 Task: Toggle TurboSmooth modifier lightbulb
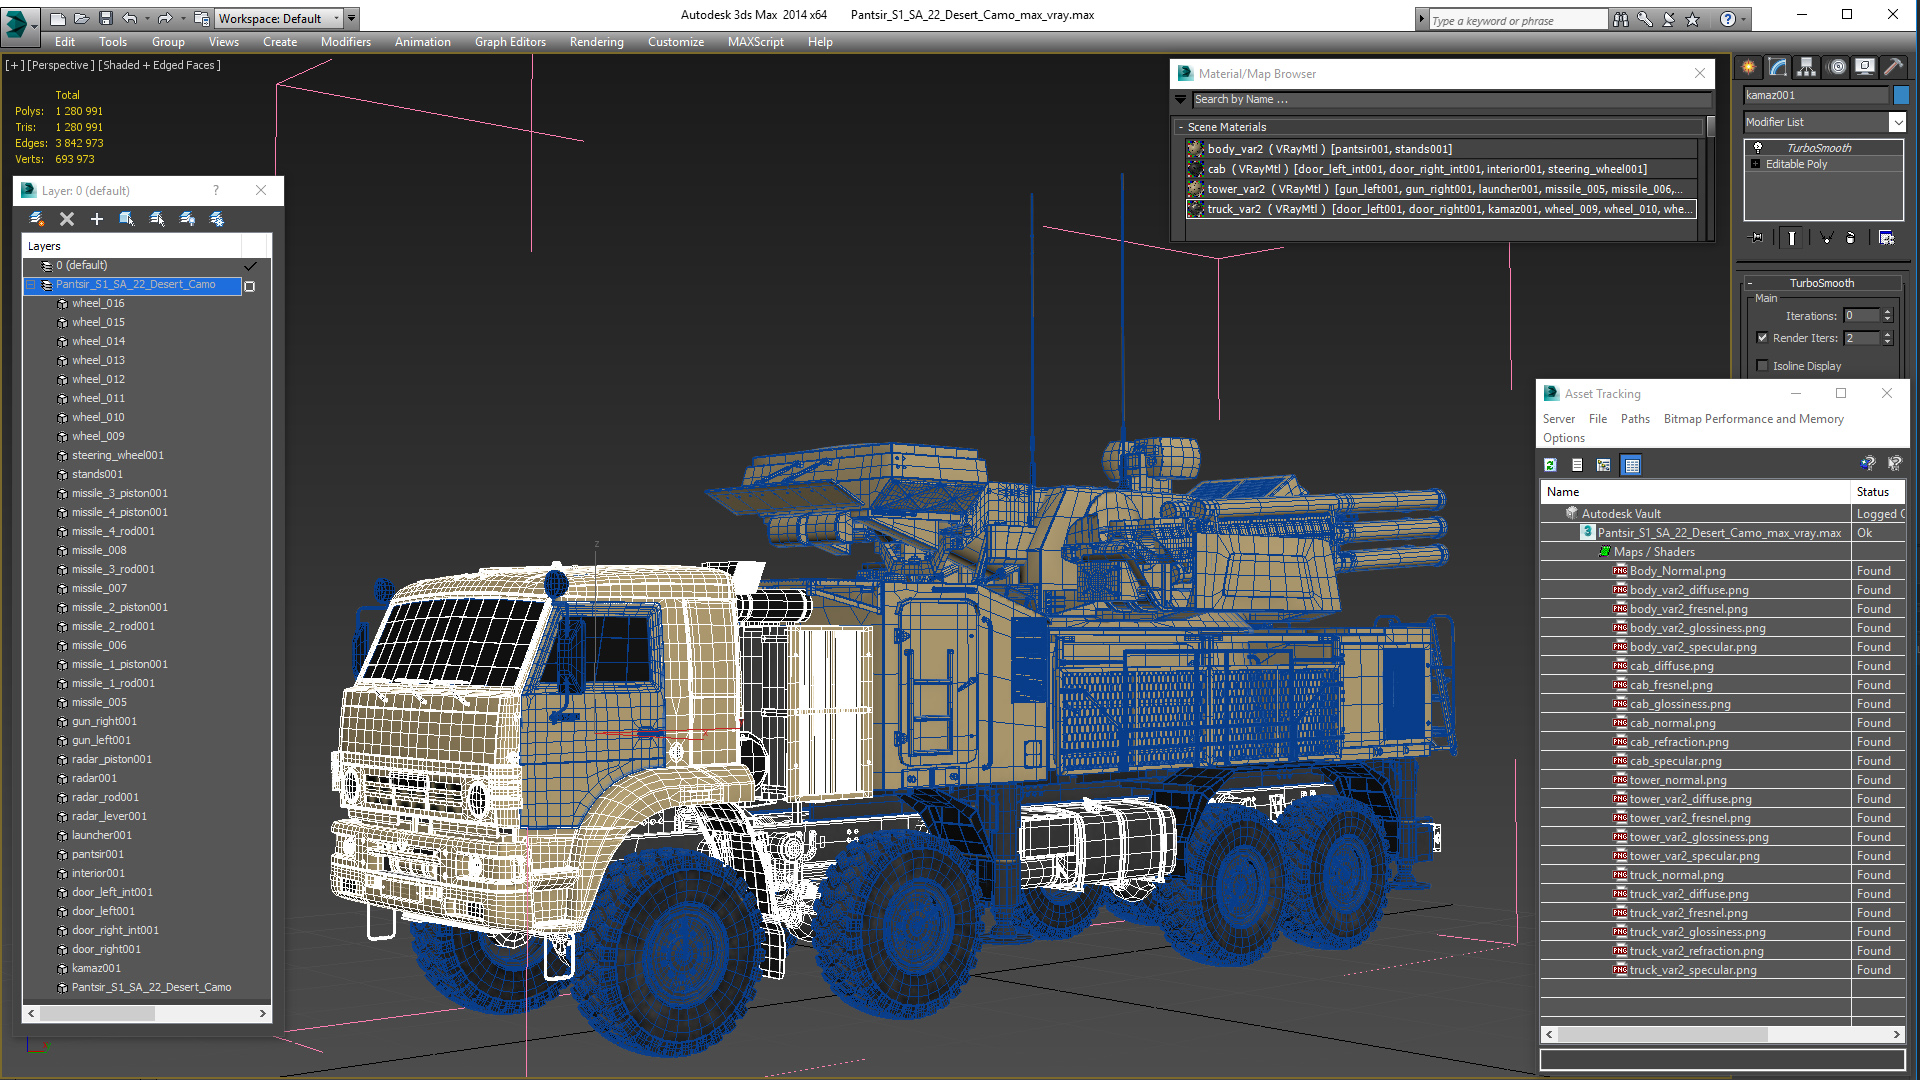(1757, 148)
